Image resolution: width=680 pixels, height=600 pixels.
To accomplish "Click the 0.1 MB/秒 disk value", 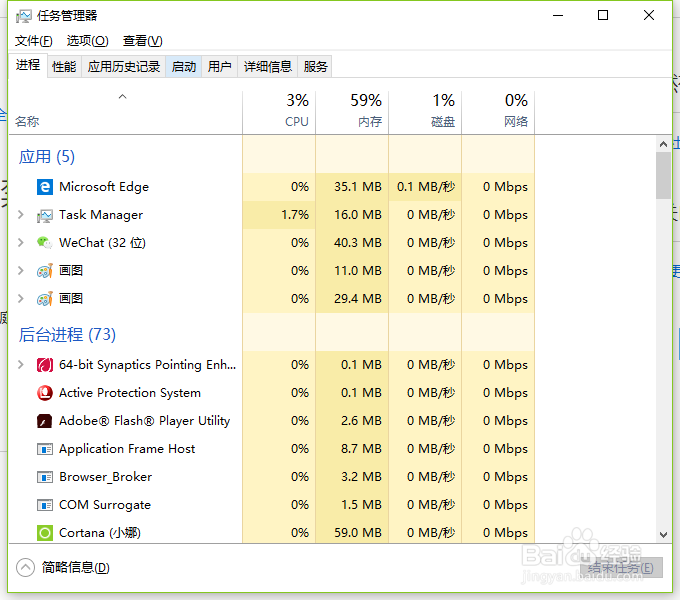I will click(426, 187).
